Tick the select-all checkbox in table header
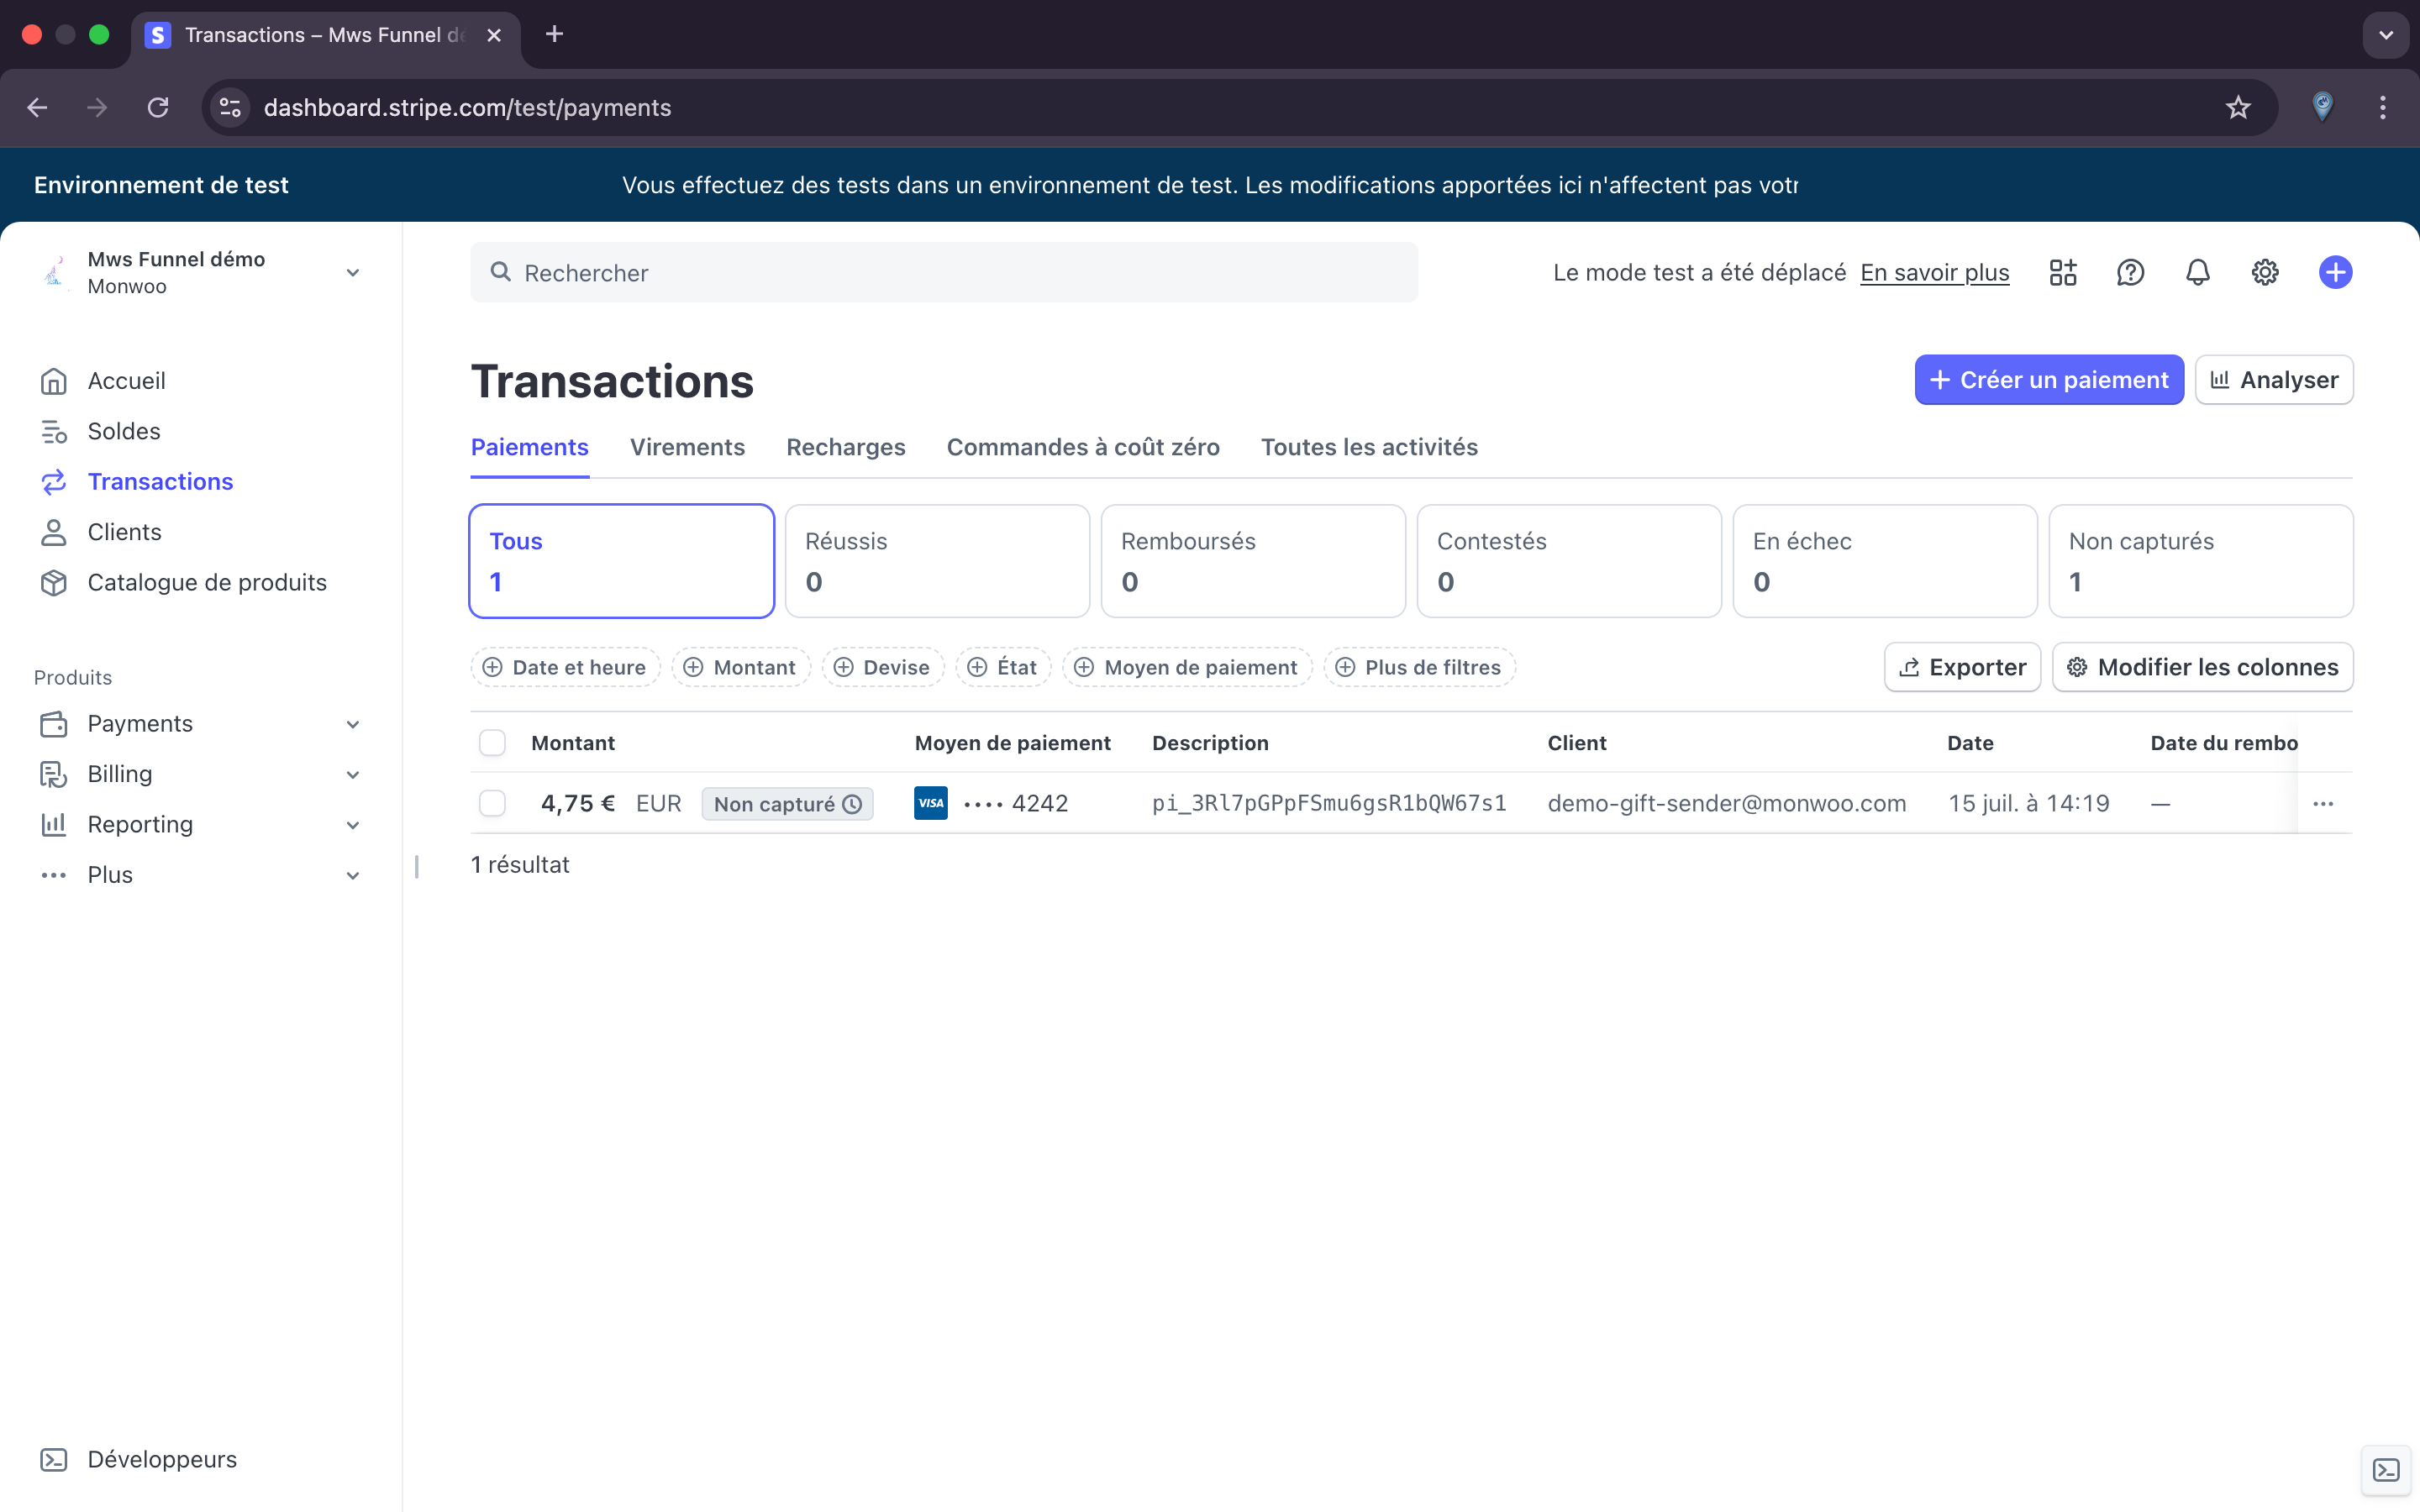Screen dimensions: 2420x1512 coord(492,743)
